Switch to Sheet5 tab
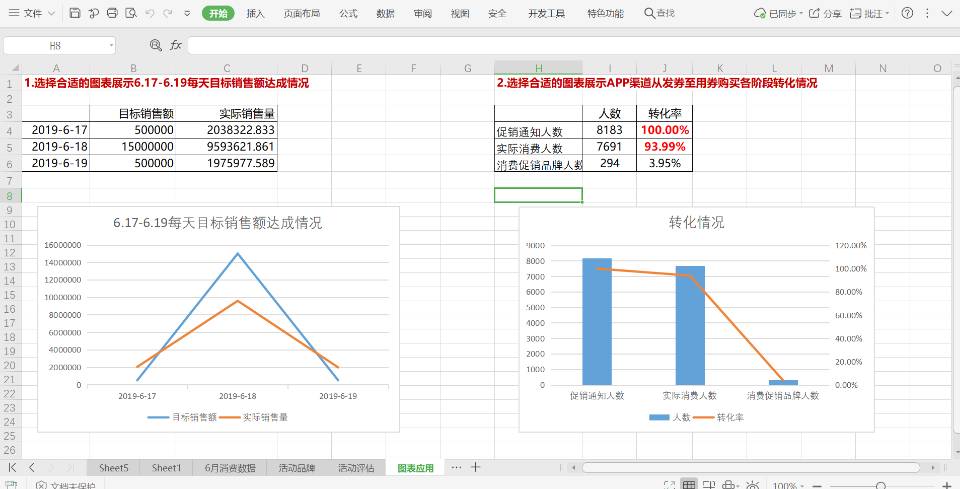 [x=114, y=468]
